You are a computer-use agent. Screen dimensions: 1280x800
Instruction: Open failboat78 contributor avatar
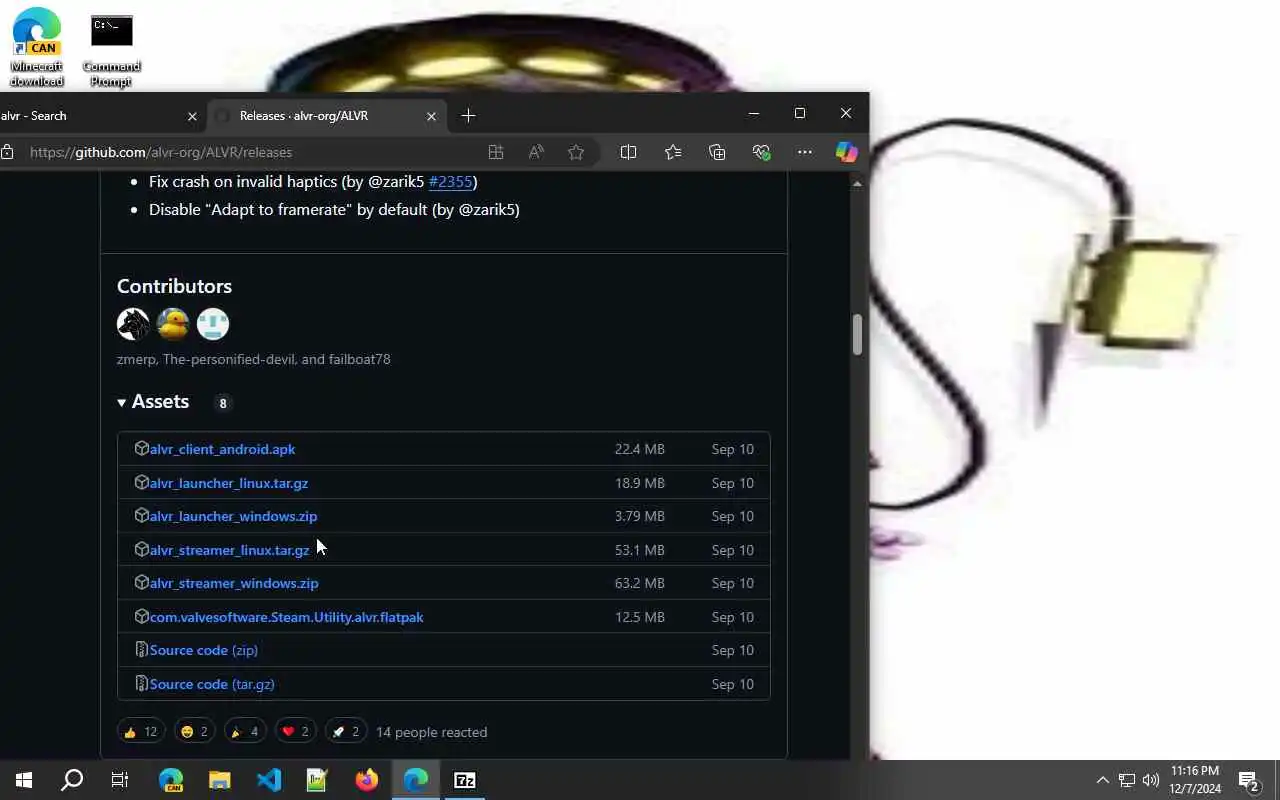tap(213, 324)
